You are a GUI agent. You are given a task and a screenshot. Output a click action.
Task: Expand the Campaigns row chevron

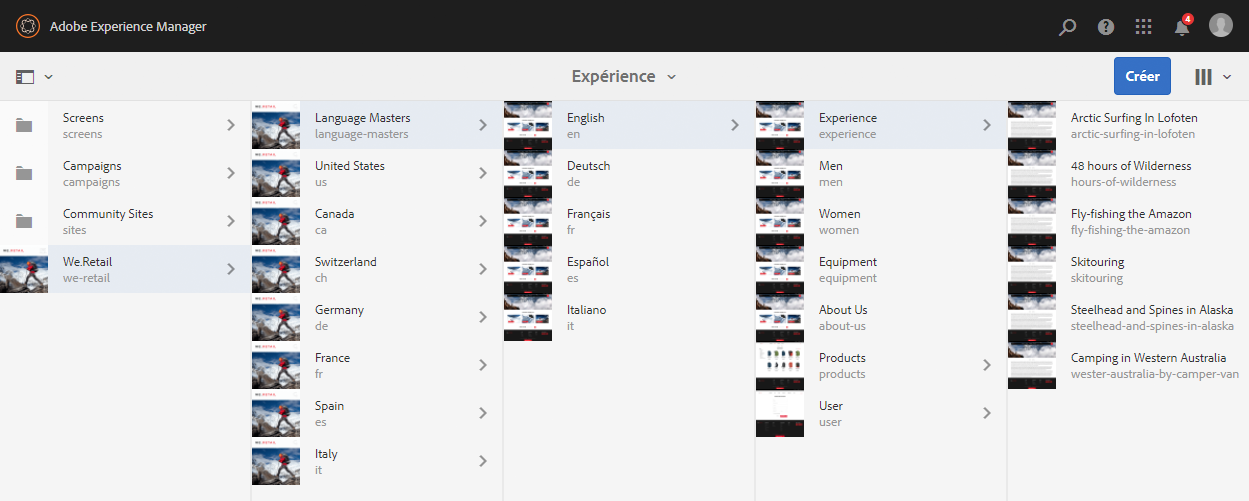[x=230, y=173]
